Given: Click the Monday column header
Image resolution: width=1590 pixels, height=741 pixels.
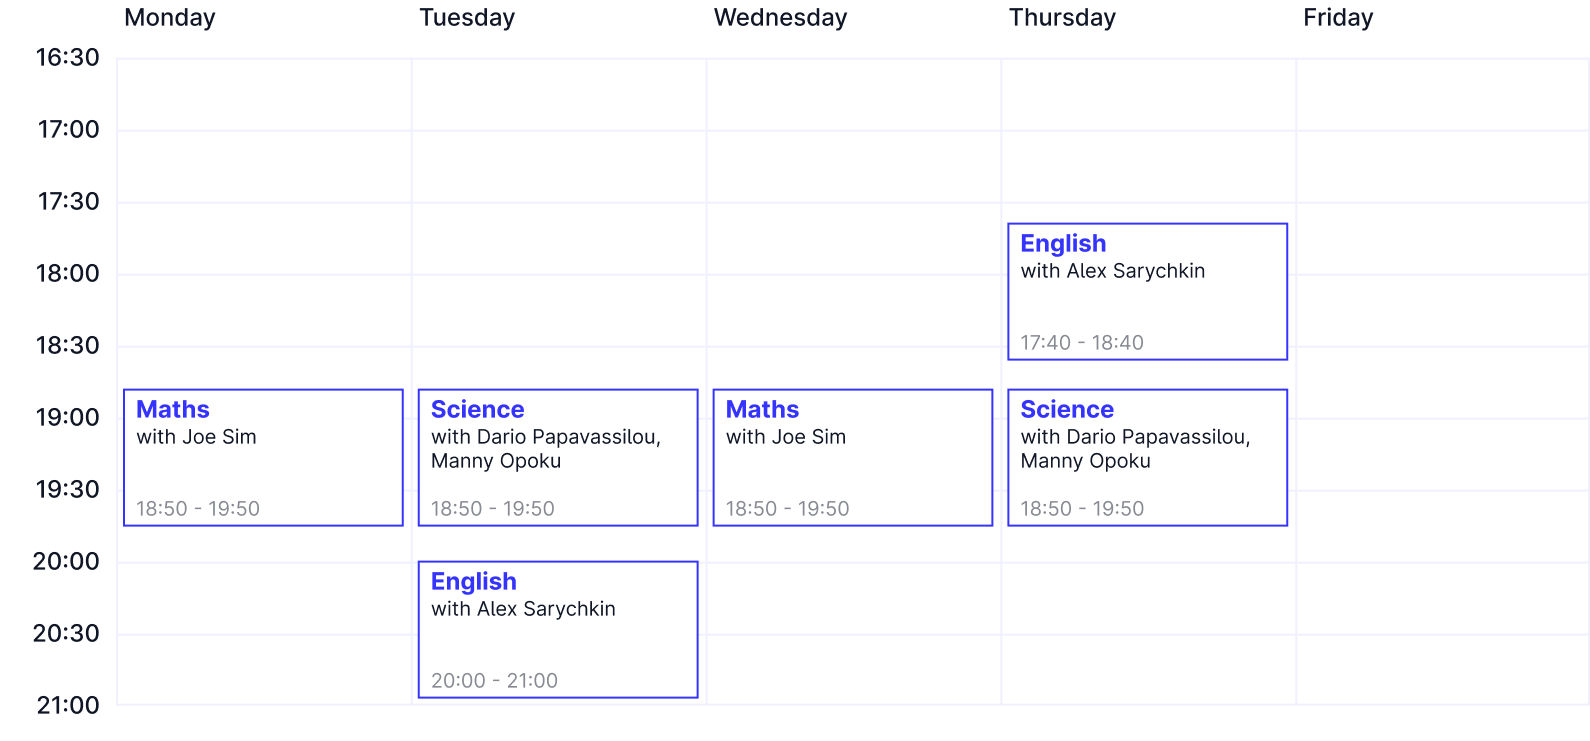Looking at the screenshot, I should (169, 18).
